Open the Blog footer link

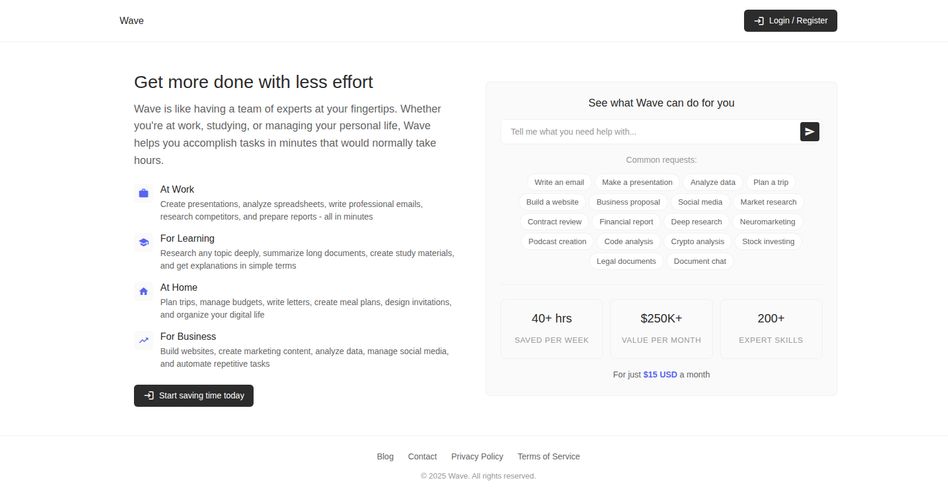click(385, 457)
